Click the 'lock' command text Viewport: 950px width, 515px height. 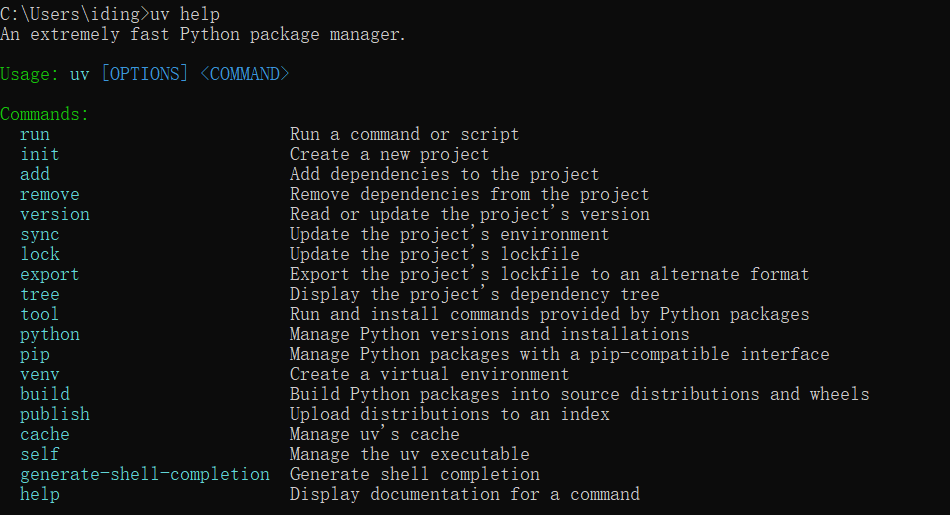tap(40, 254)
